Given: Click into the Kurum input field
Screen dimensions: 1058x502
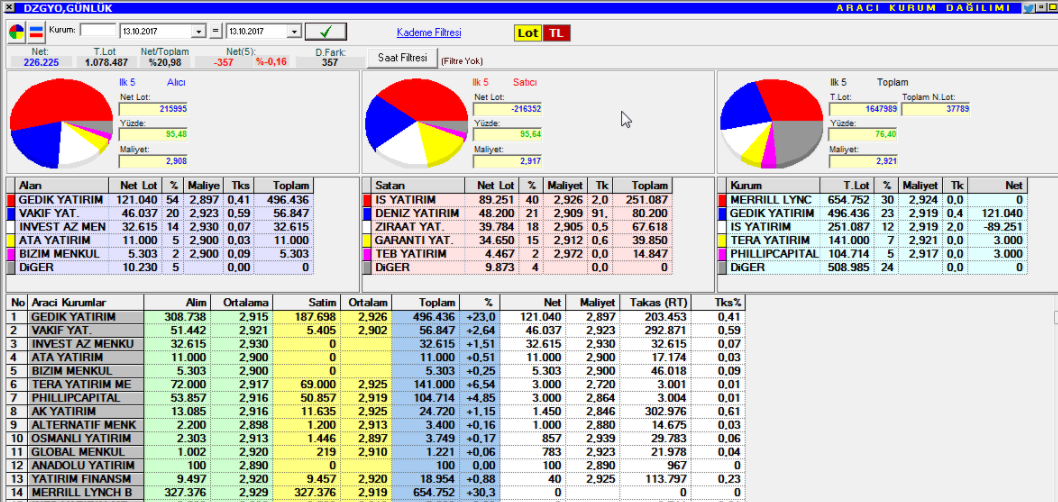Looking at the screenshot, I should pyautogui.click(x=98, y=31).
